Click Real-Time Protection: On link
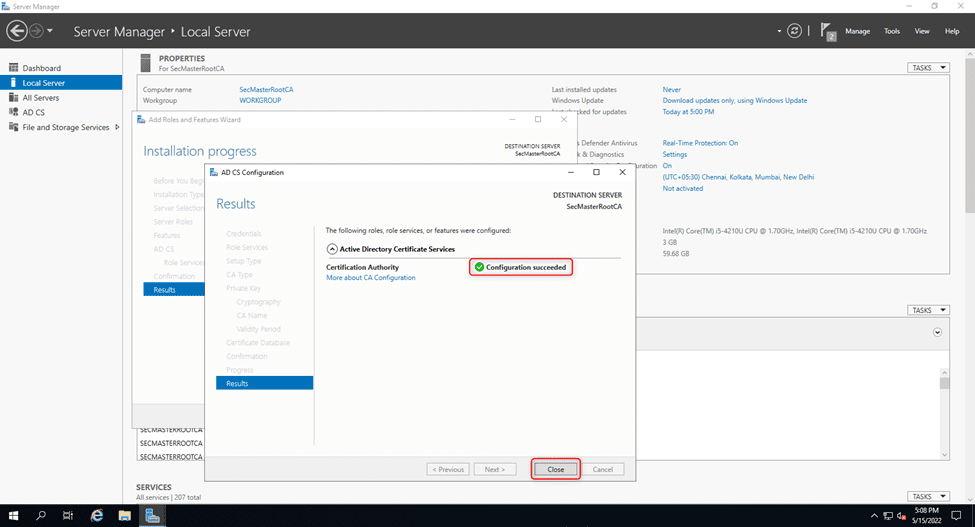The height and width of the screenshot is (527, 975). point(700,143)
